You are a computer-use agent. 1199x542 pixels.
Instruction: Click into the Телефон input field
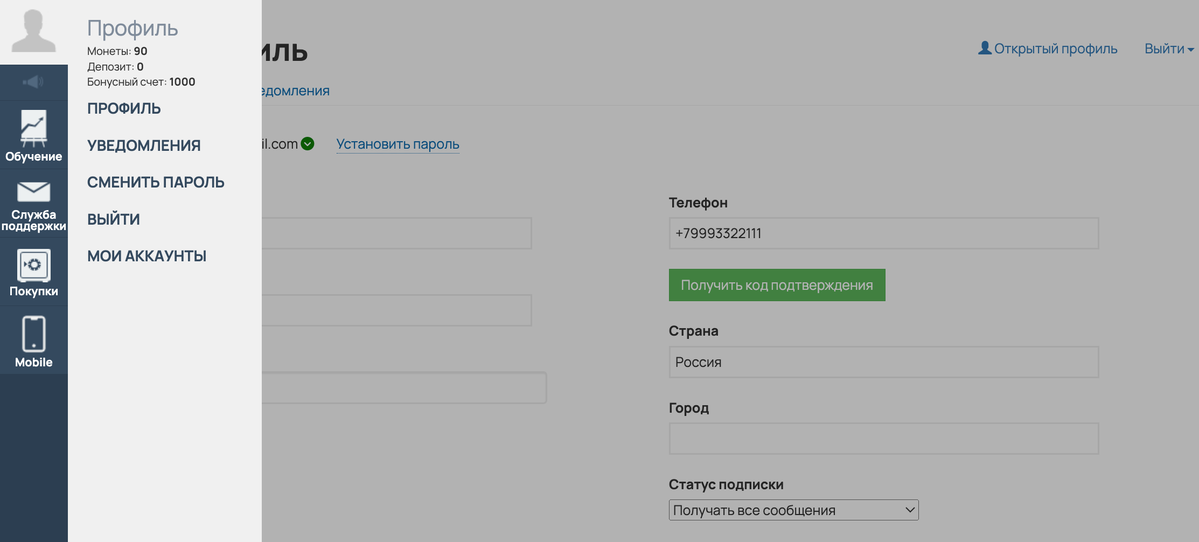[x=883, y=233]
